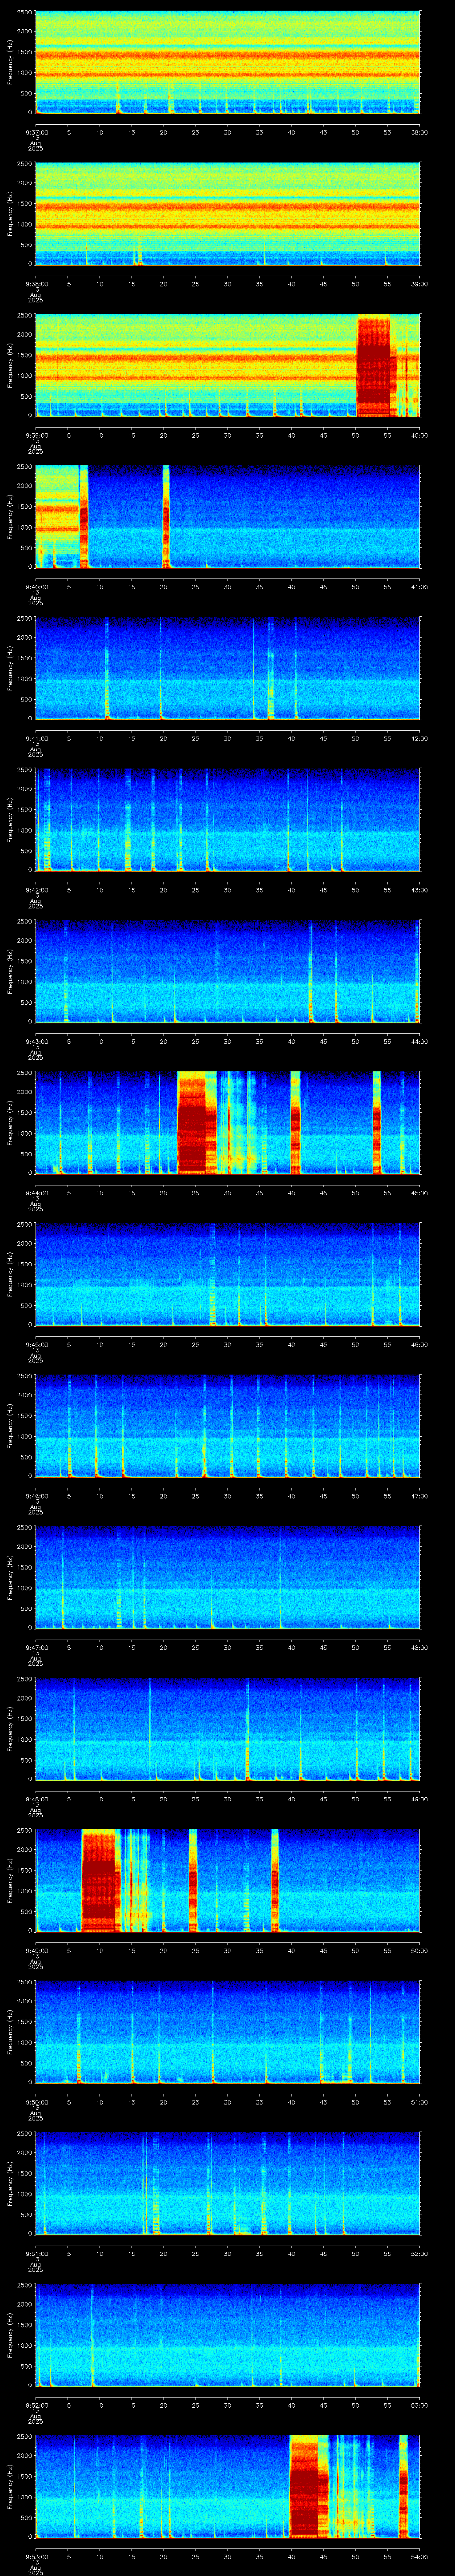Screen dimensions: 455x2576
Task: Click the red burst near 7 seconds in the 9:40:00 spectrogram
Action: (x=84, y=517)
